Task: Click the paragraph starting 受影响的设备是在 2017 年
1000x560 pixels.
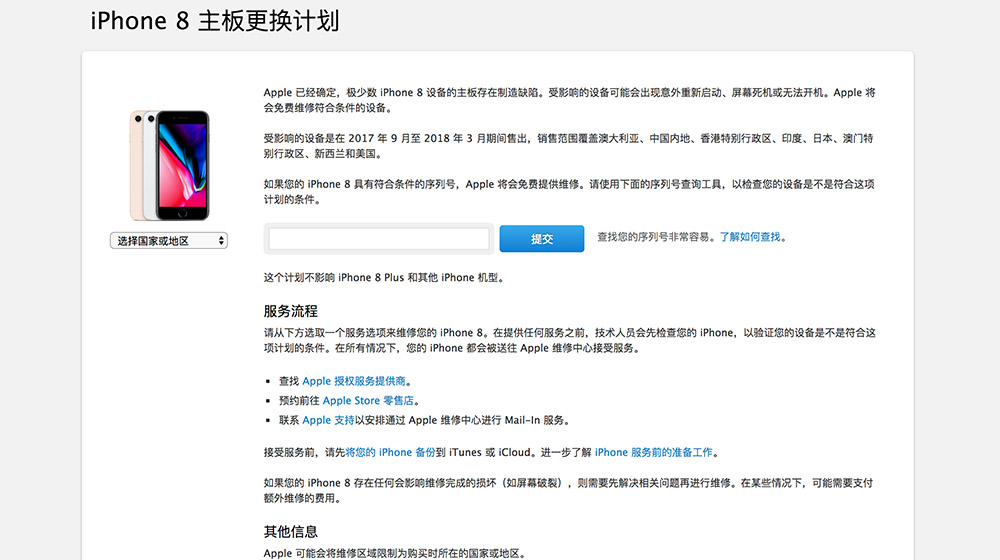Action: point(568,146)
